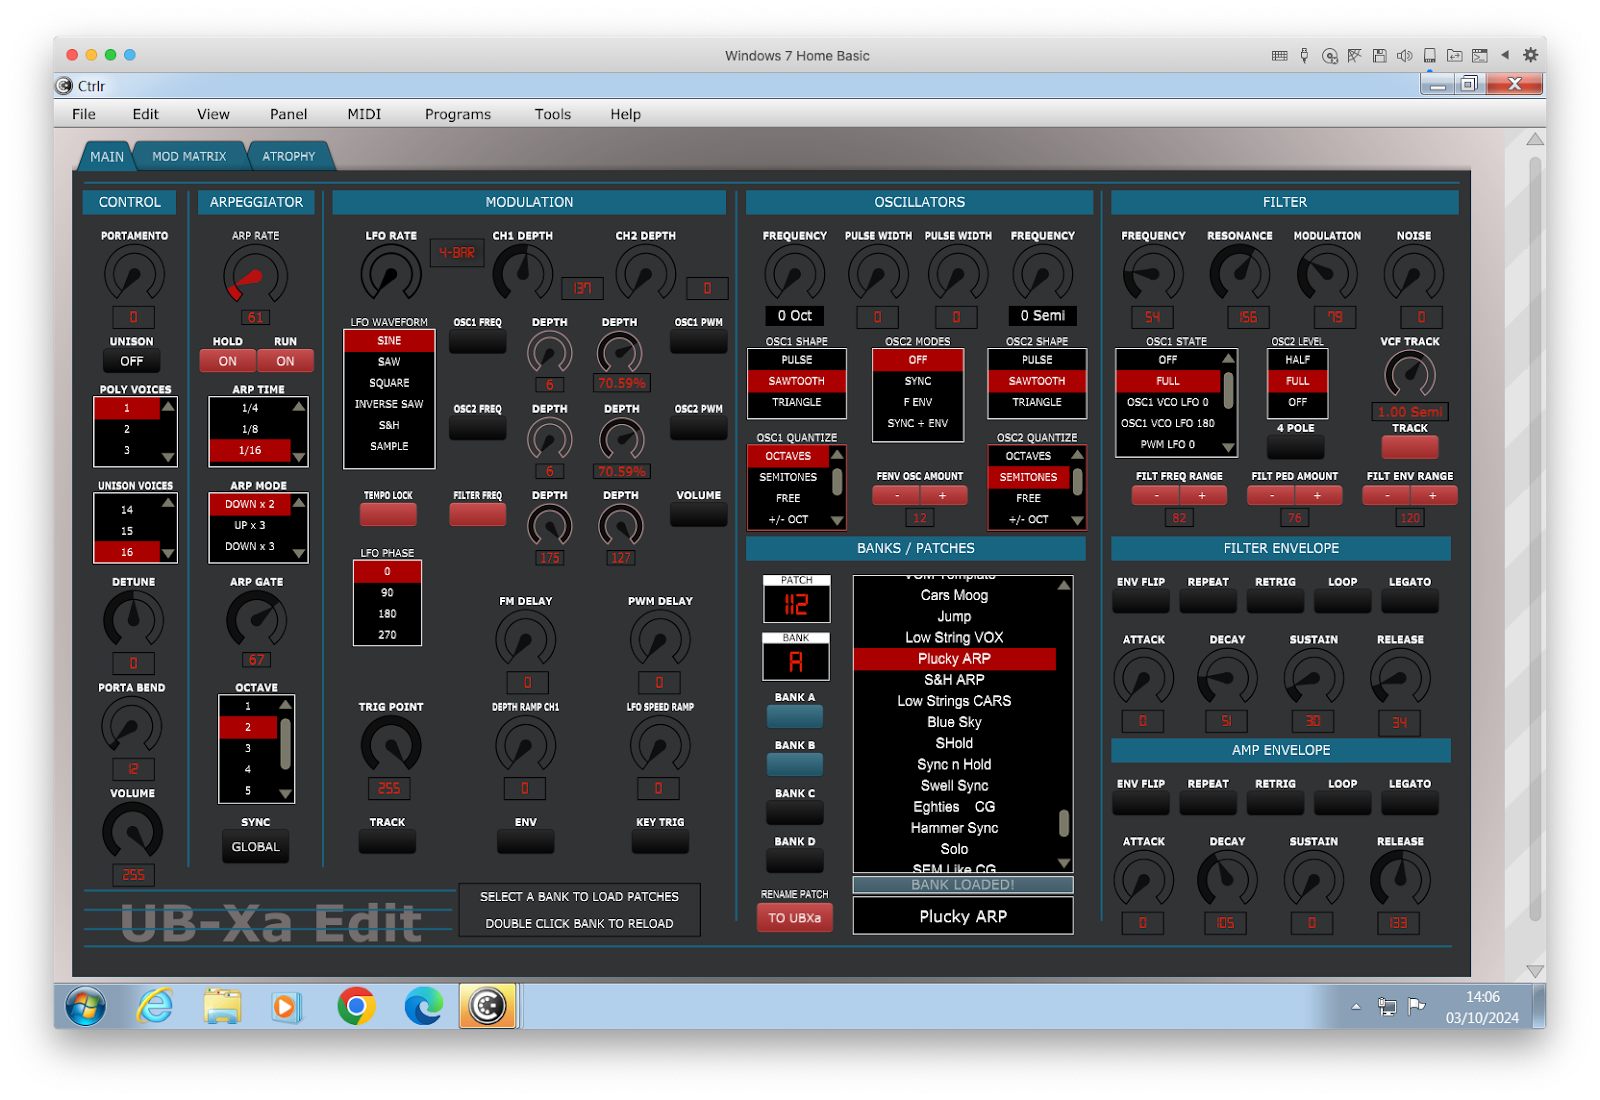Click the VM floppy disk icon
The image size is (1600, 1100).
click(1379, 56)
